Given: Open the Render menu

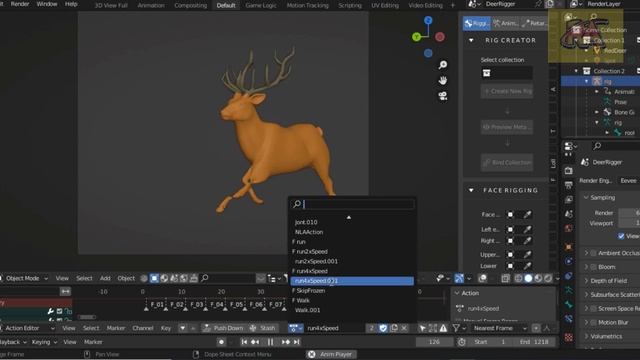Looking at the screenshot, I should tap(20, 4).
